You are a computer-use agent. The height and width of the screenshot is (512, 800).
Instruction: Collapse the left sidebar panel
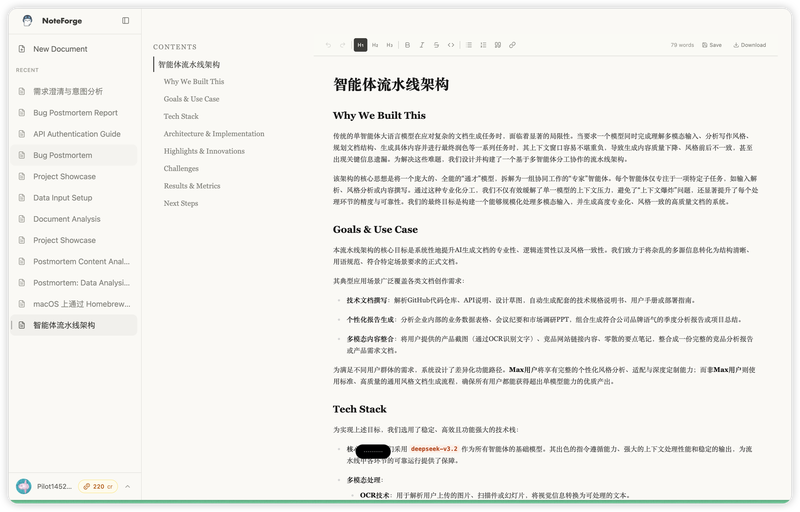[x=125, y=20]
